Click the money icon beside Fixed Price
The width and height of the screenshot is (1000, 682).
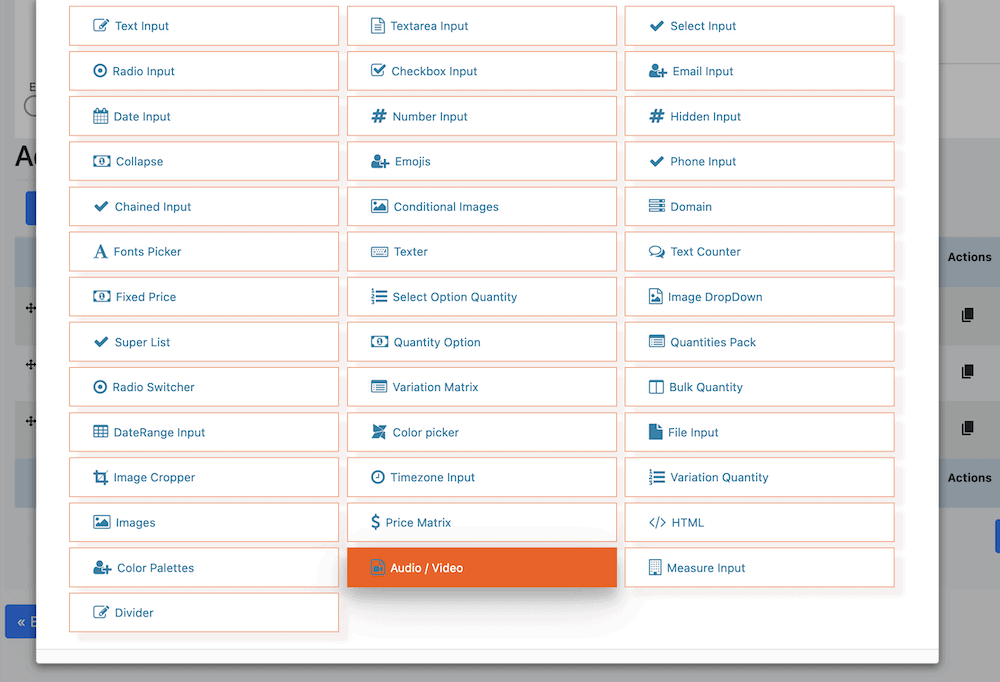pyautogui.click(x=101, y=297)
